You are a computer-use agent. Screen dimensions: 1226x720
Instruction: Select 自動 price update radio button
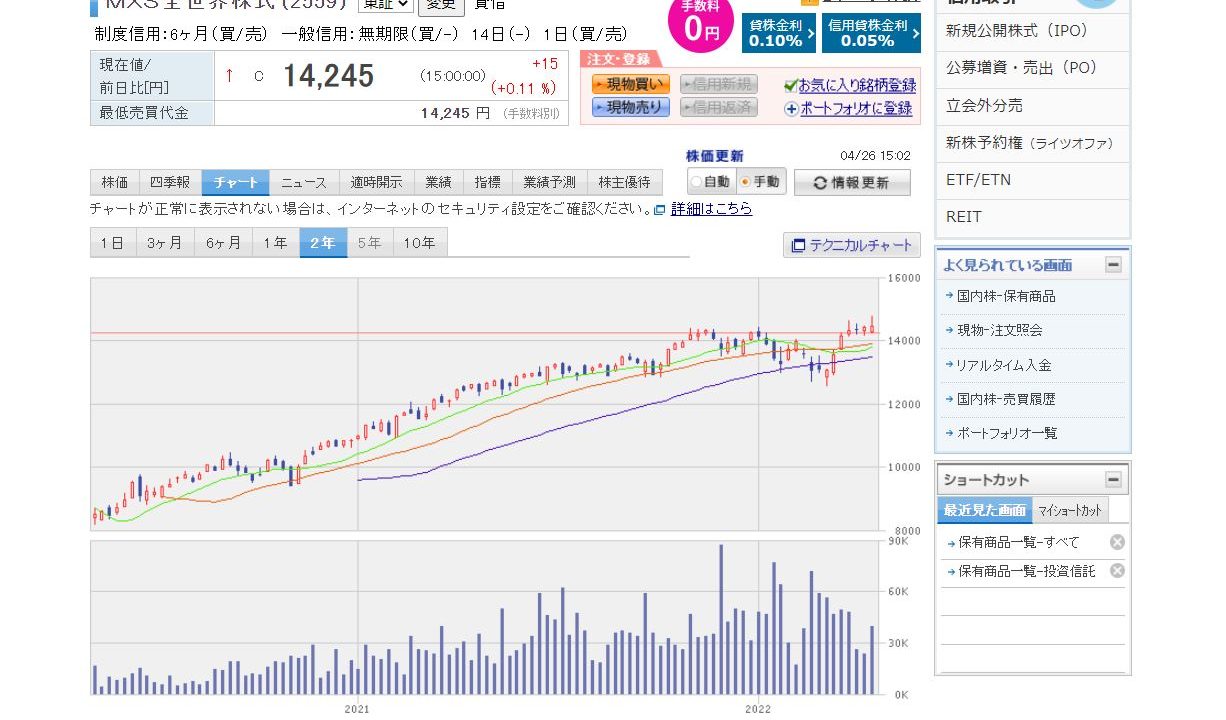coord(695,183)
